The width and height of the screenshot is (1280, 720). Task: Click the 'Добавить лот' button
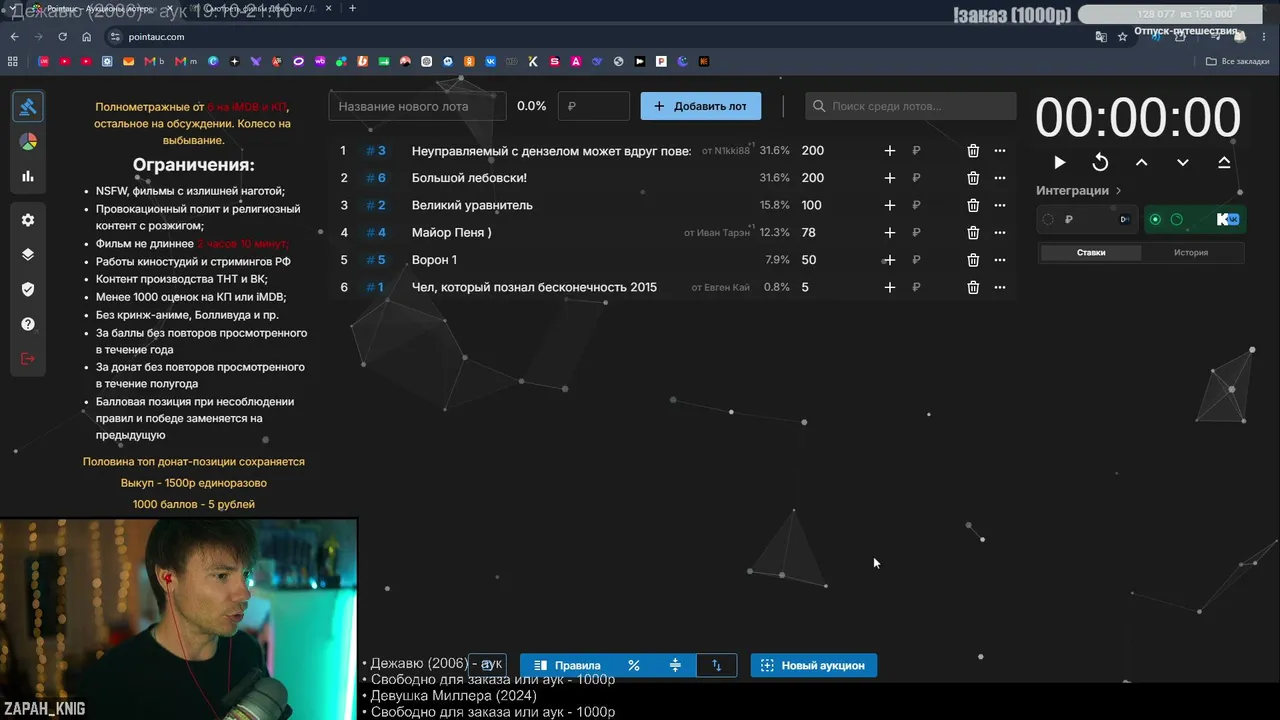pos(701,106)
